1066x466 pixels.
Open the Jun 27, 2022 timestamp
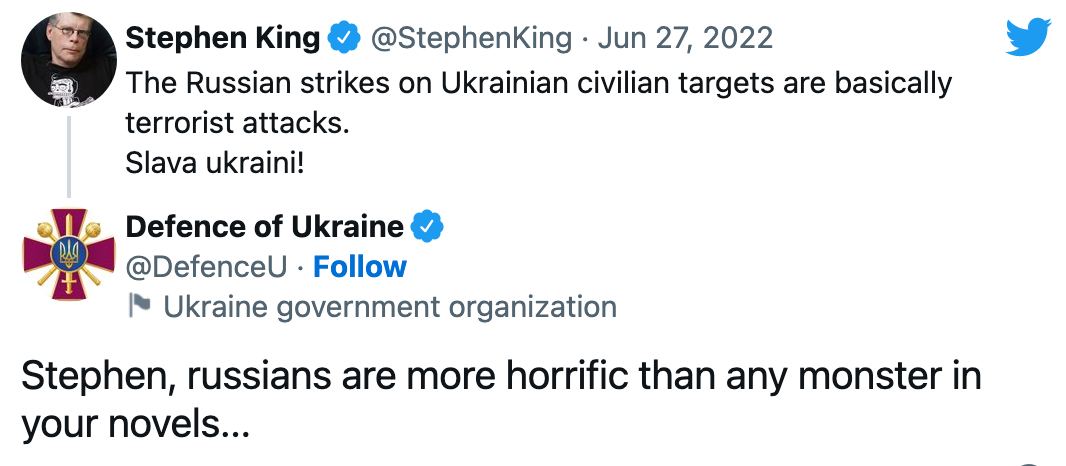(685, 39)
